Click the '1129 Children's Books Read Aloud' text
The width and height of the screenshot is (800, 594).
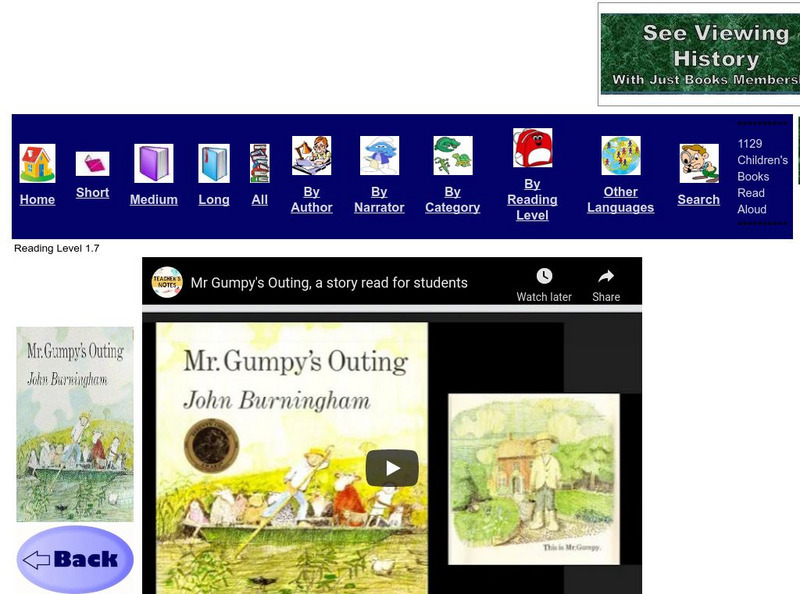pyautogui.click(x=762, y=177)
